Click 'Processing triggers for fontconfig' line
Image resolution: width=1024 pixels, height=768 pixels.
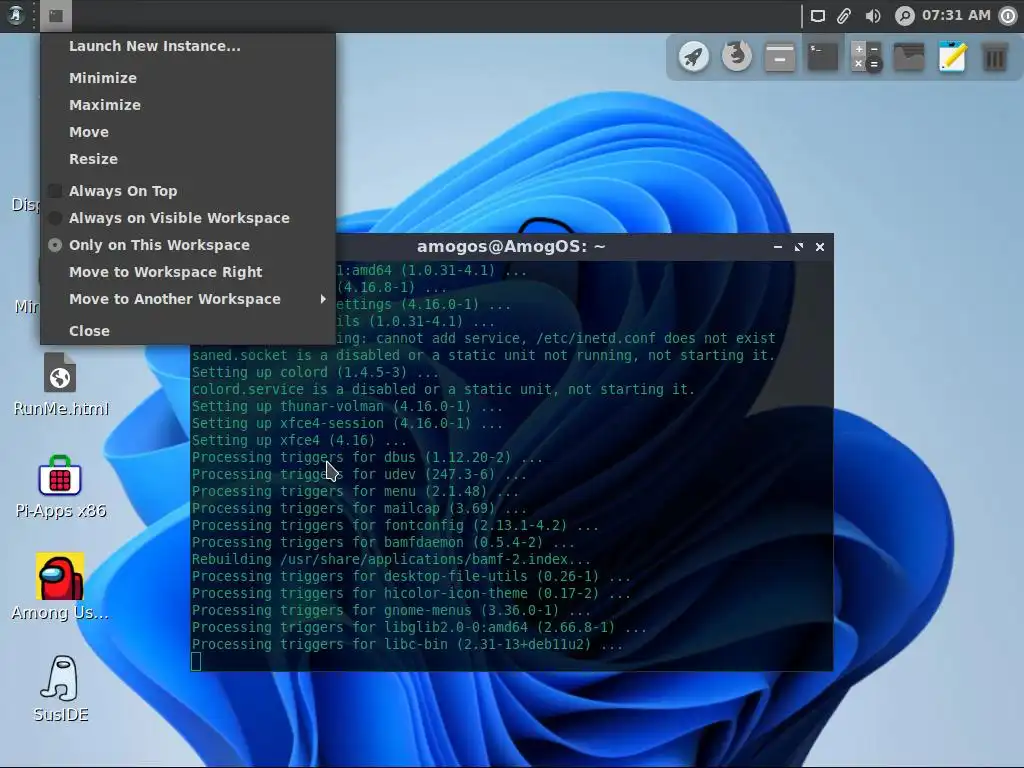(394, 526)
